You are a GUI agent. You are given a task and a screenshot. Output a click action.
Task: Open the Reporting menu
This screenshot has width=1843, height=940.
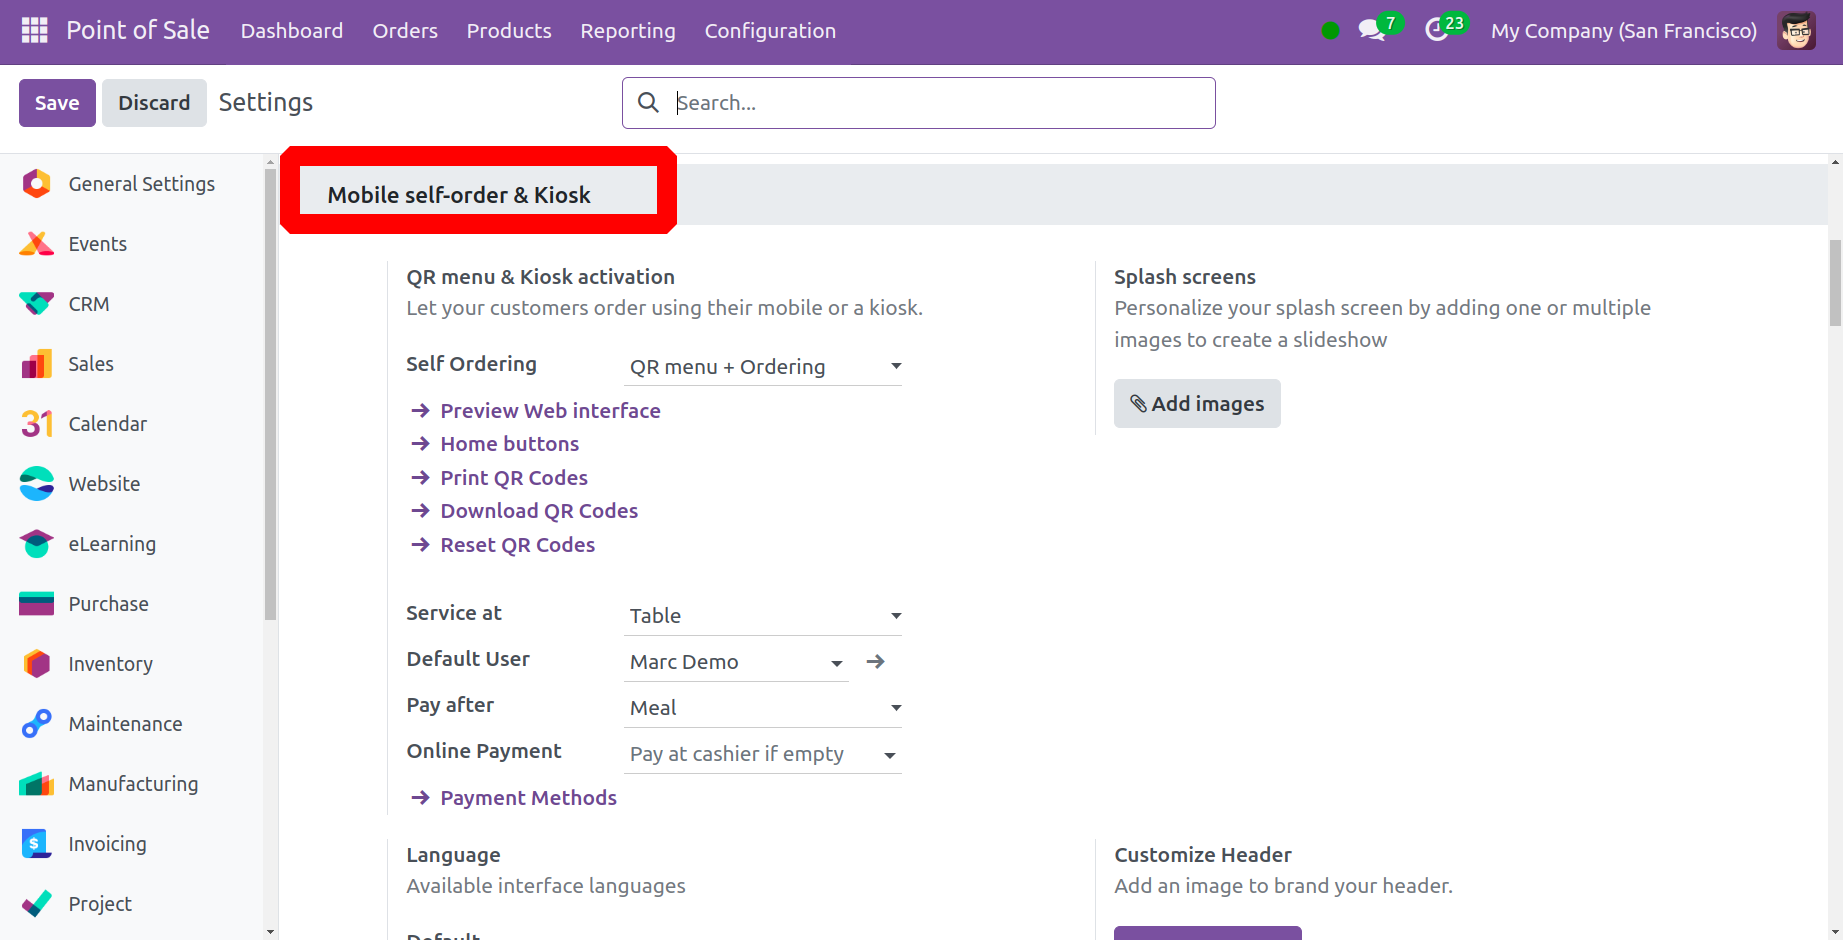pos(627,30)
